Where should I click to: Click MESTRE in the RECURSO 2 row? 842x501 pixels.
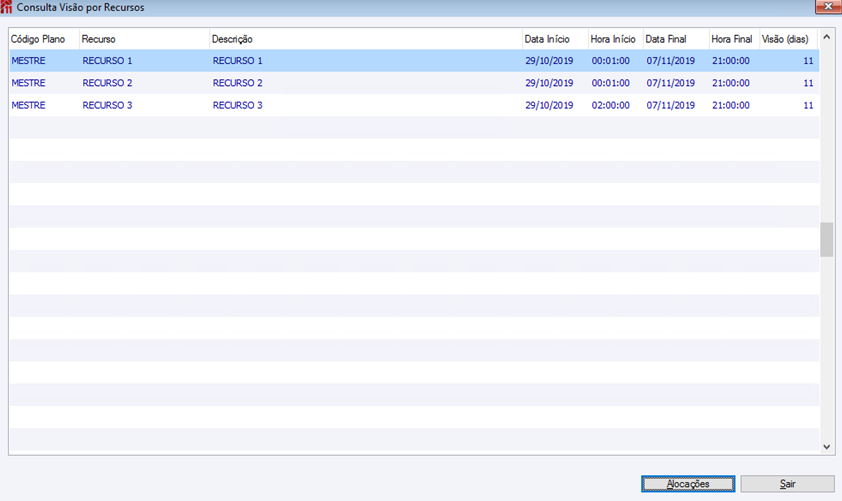(28, 83)
